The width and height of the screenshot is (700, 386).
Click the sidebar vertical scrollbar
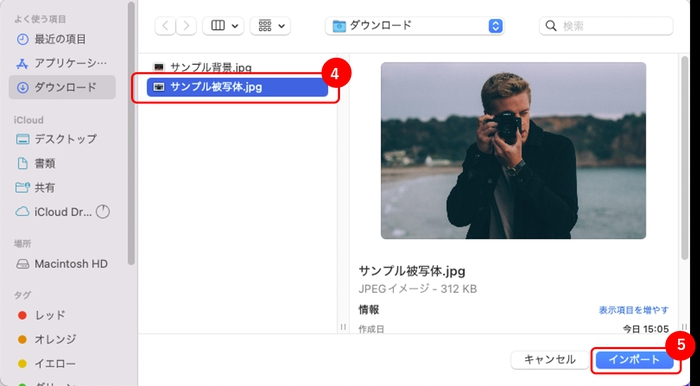tap(131, 134)
